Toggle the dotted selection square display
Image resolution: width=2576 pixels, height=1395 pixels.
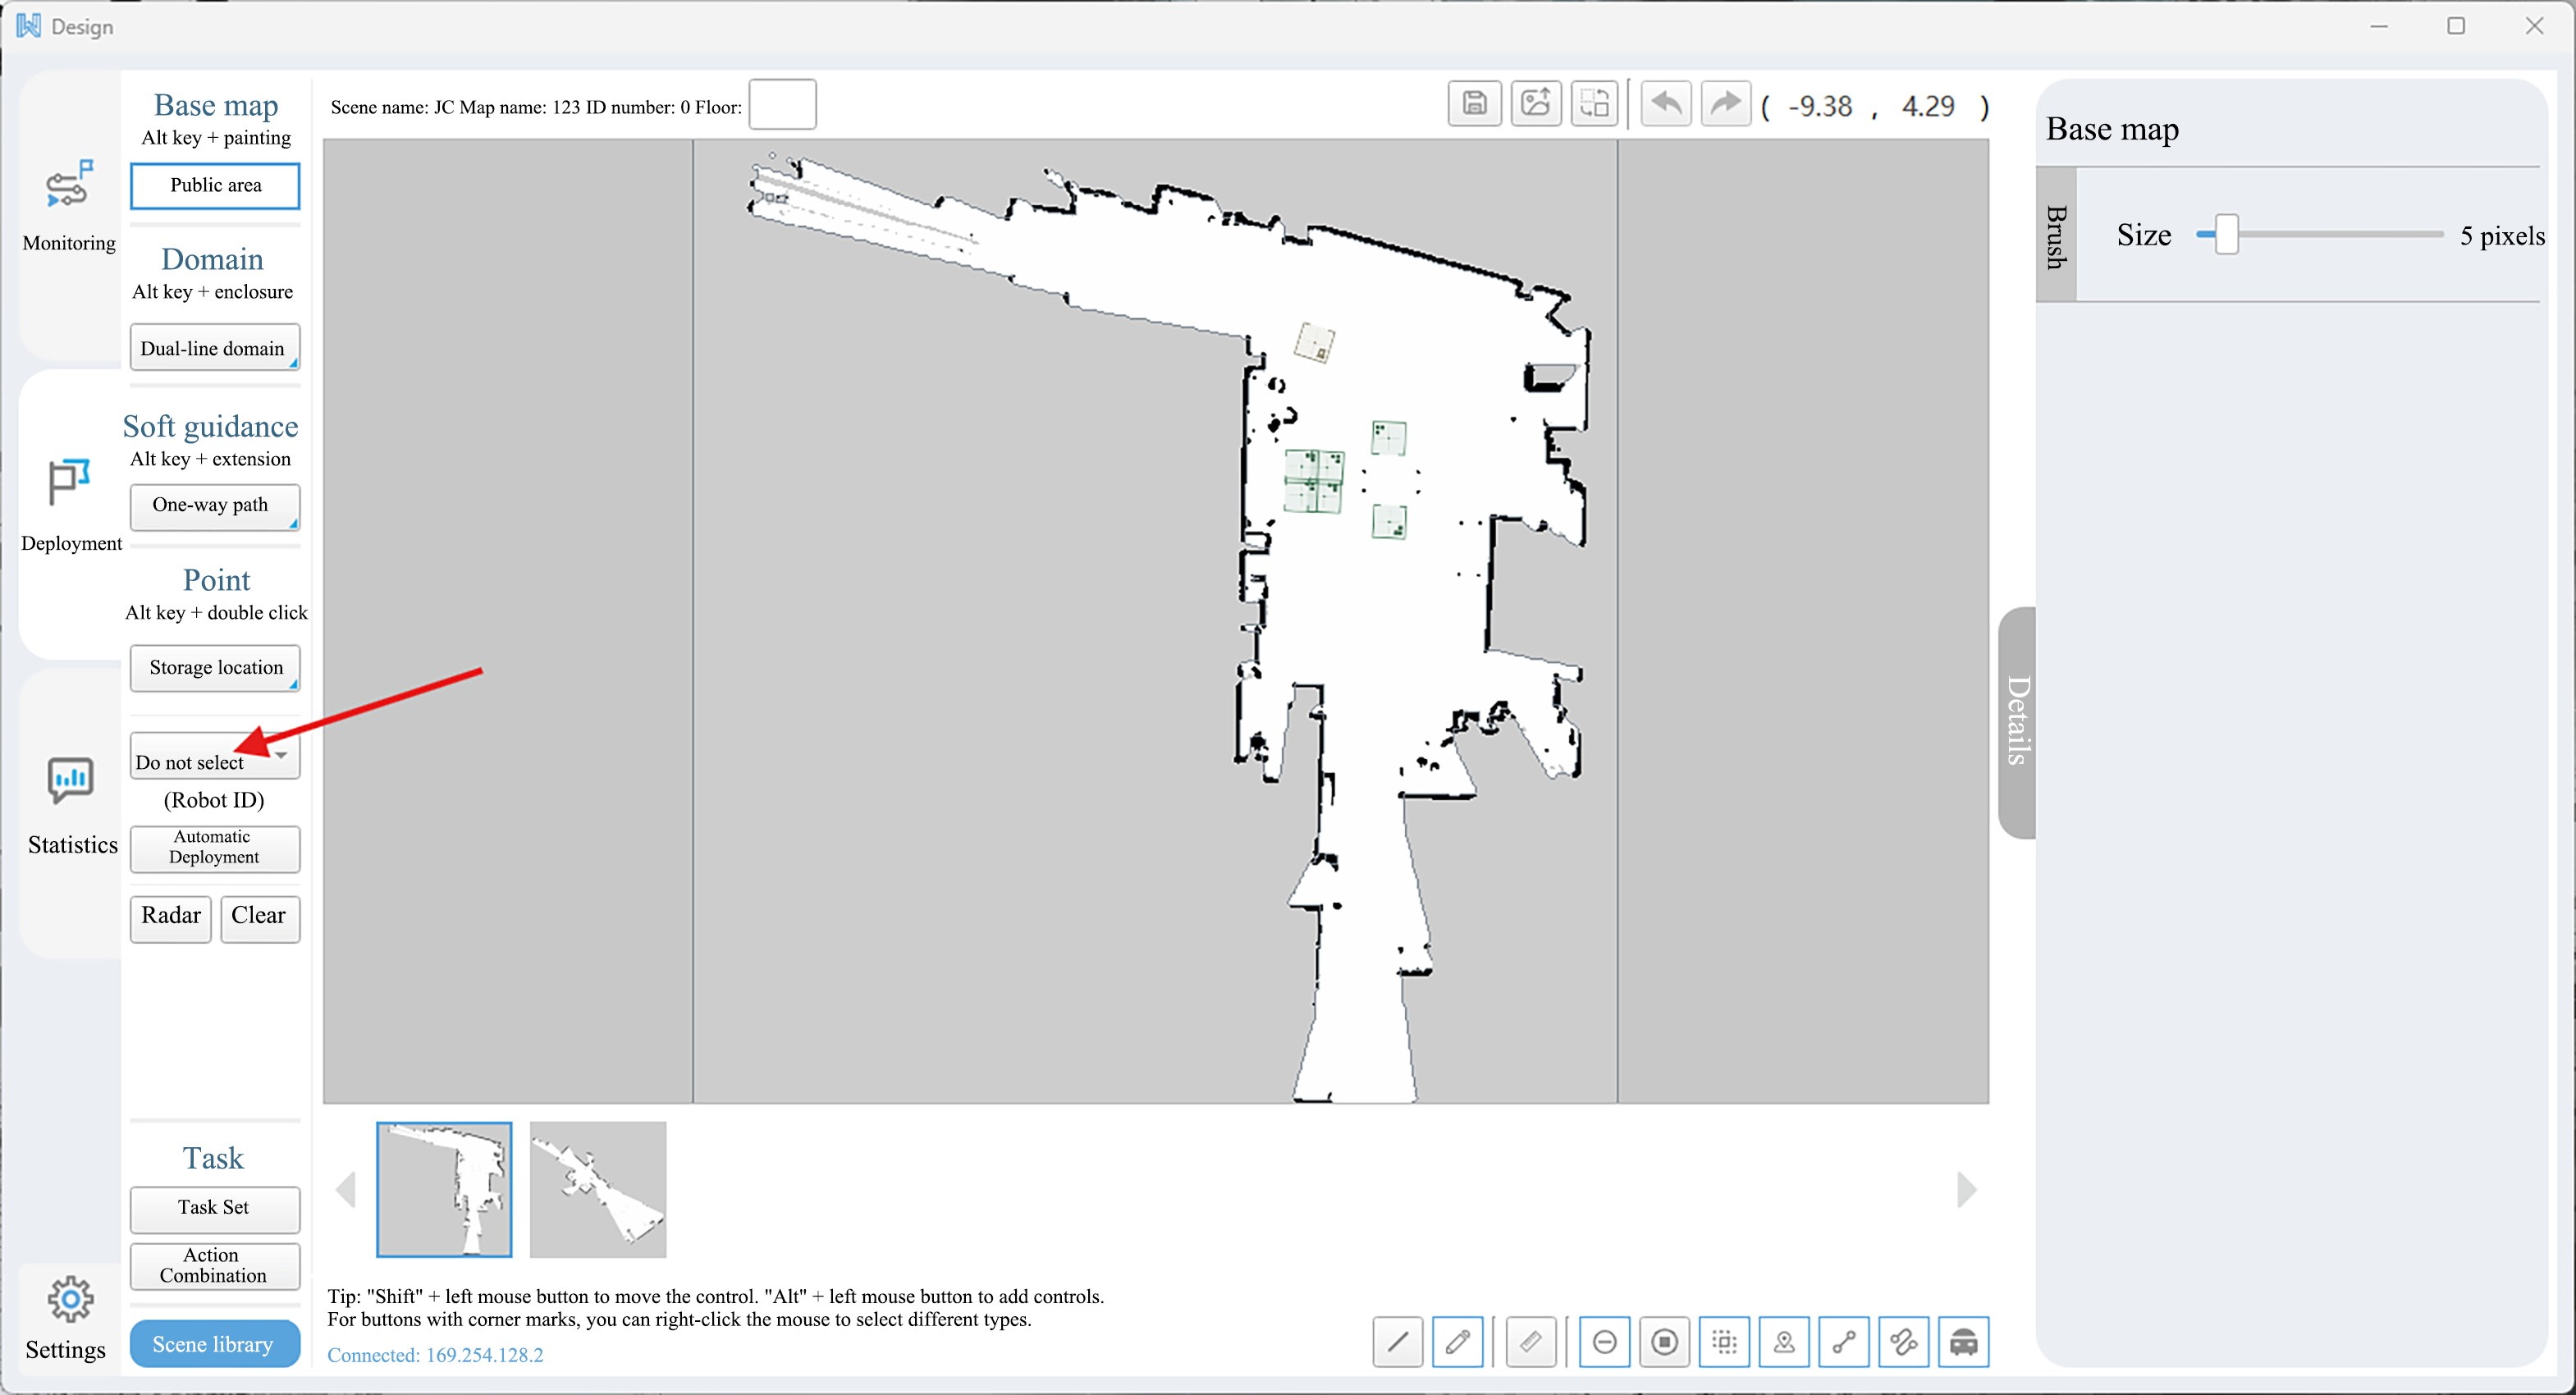tap(1724, 1341)
